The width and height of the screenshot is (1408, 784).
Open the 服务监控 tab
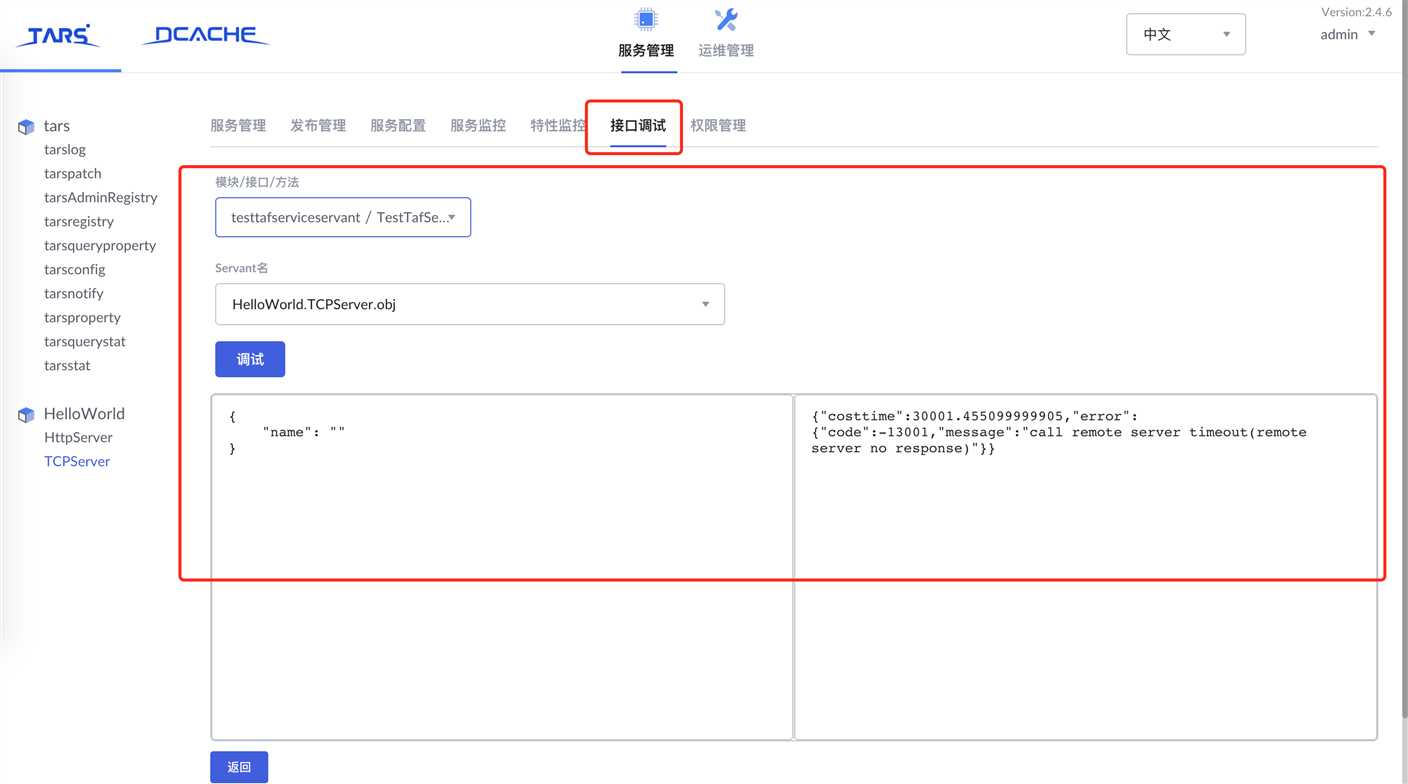[x=478, y=125]
